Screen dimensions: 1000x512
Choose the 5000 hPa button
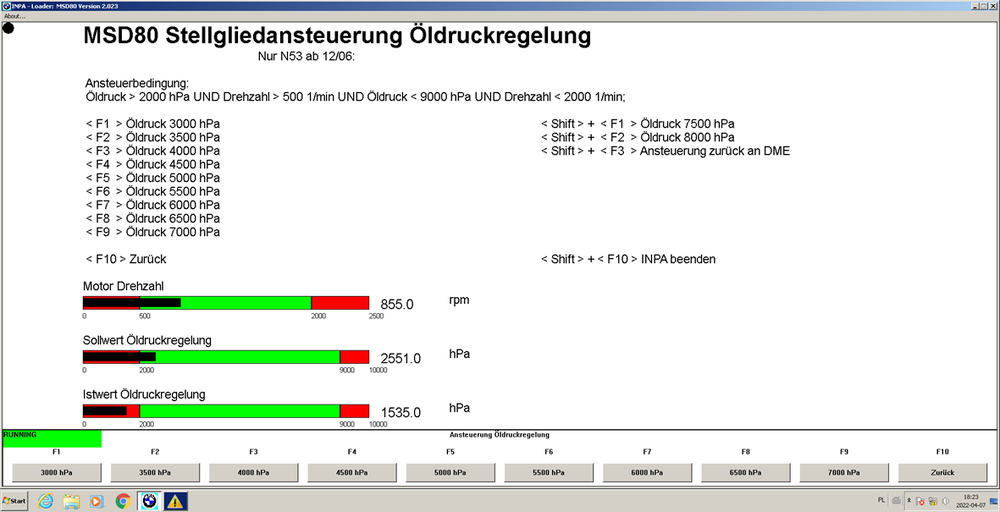[x=450, y=472]
